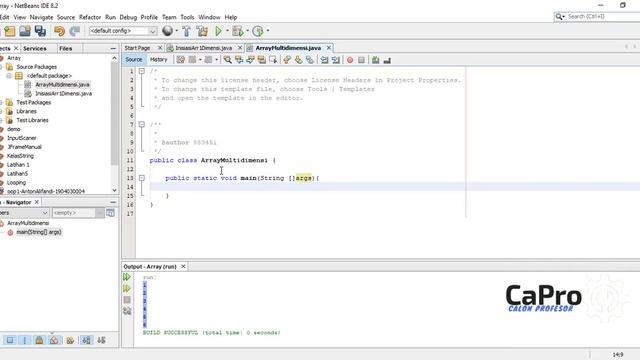Select InisiasiArr1Dimensi.java in project tree
This screenshot has height=360, width=640.
pos(63,93)
